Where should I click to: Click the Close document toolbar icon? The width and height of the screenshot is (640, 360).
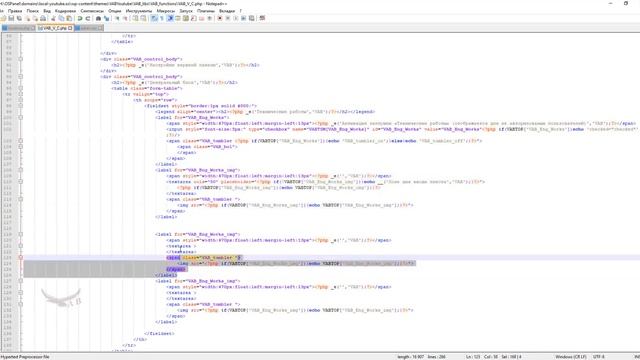(28, 18)
